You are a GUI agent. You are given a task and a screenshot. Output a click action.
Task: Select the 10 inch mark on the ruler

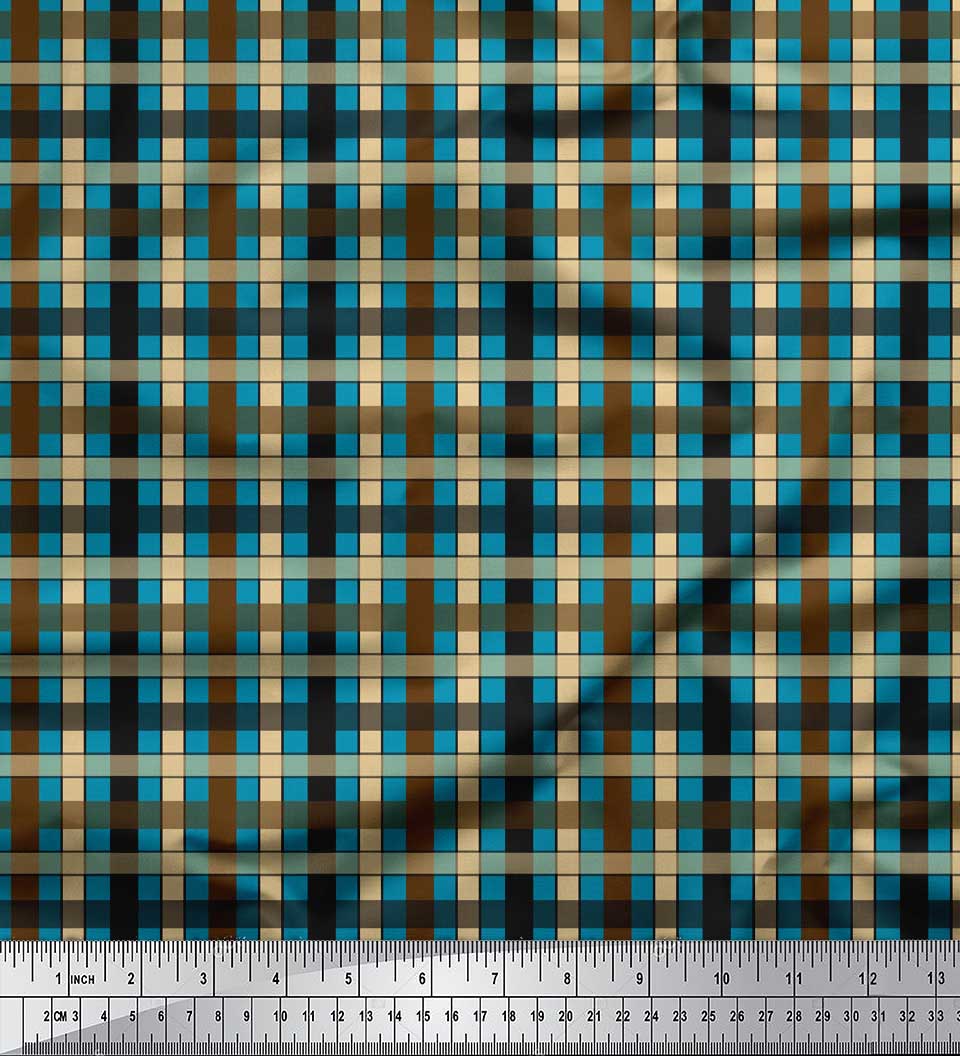tap(721, 979)
